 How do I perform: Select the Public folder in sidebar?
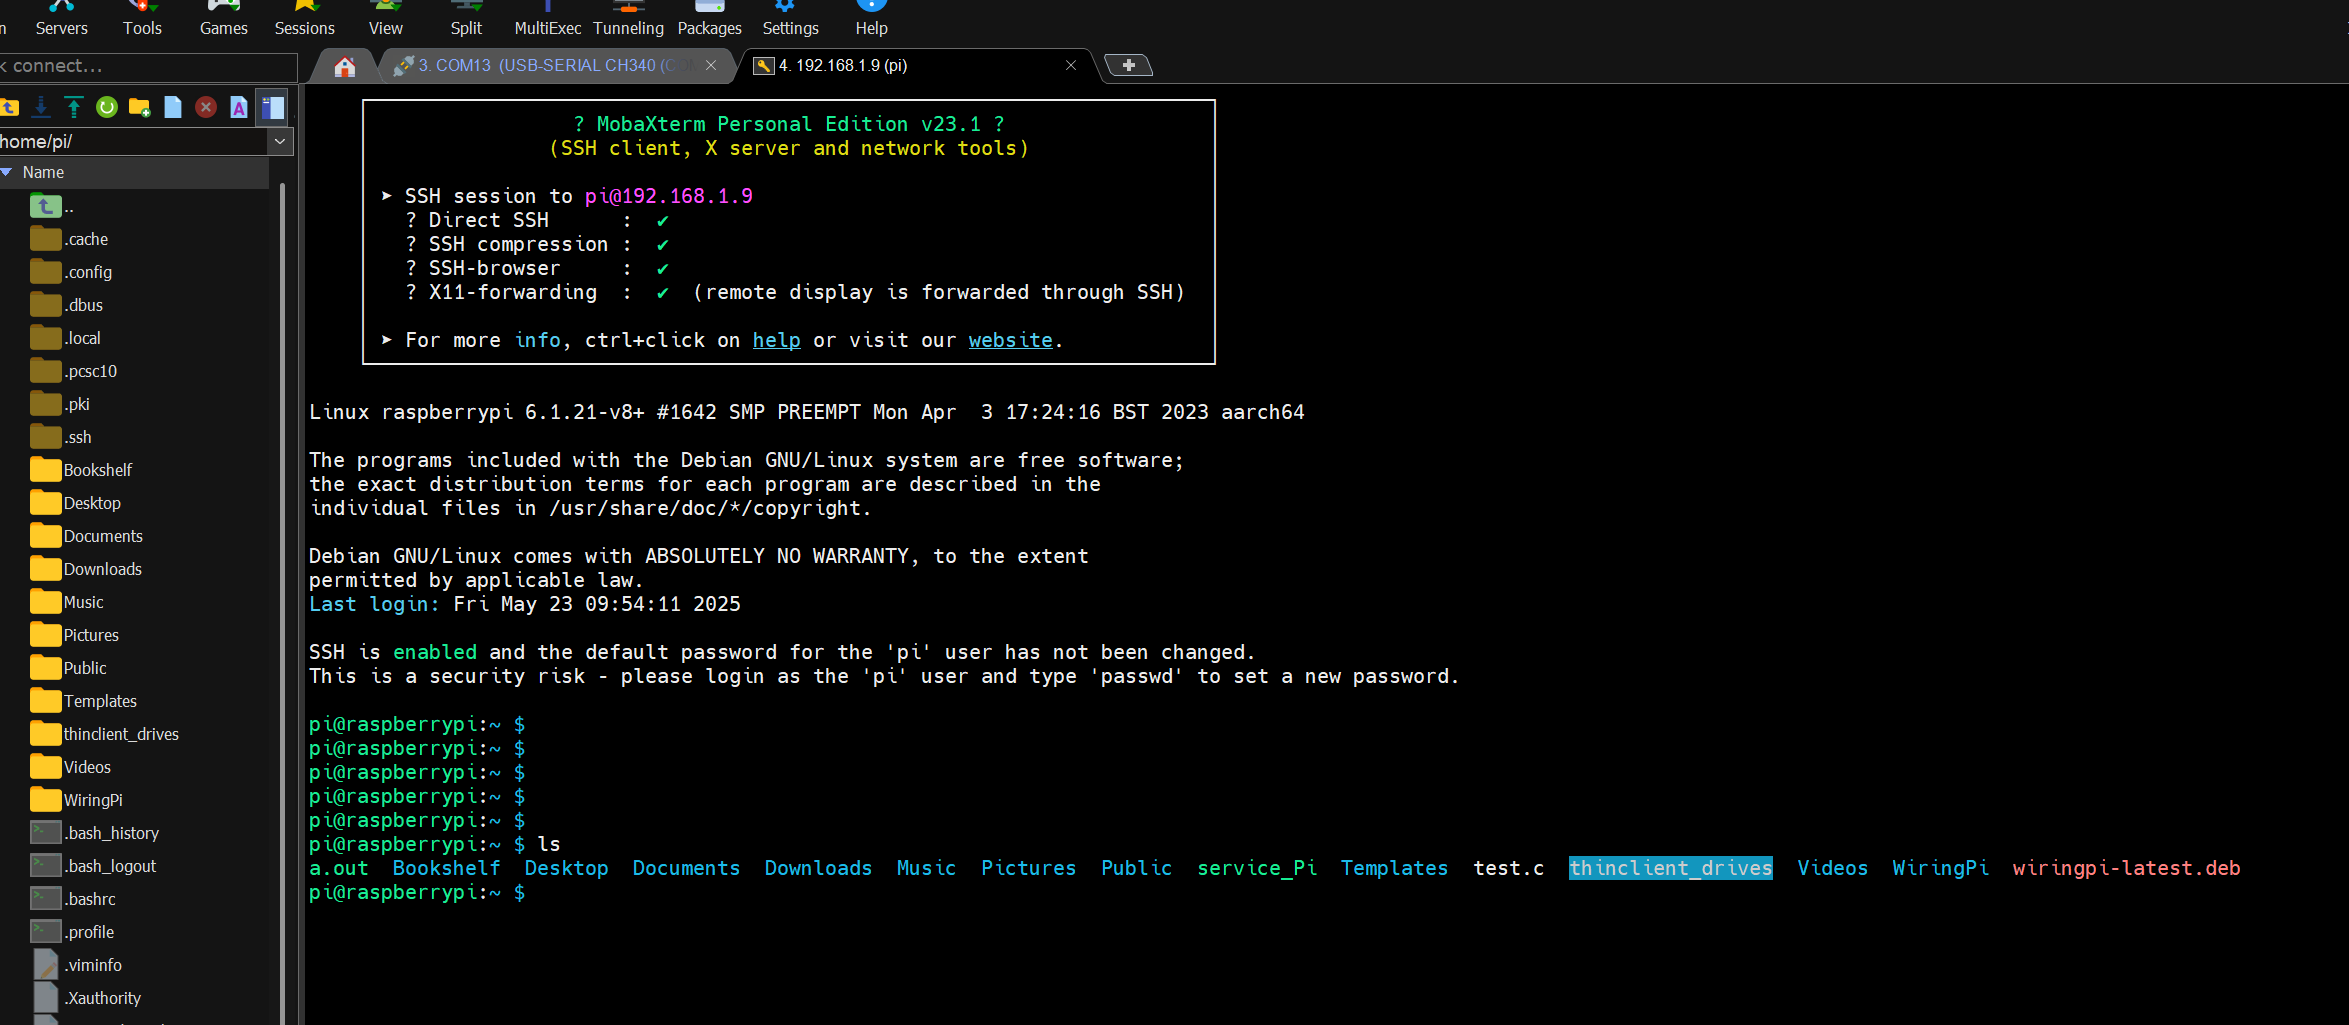click(69, 668)
